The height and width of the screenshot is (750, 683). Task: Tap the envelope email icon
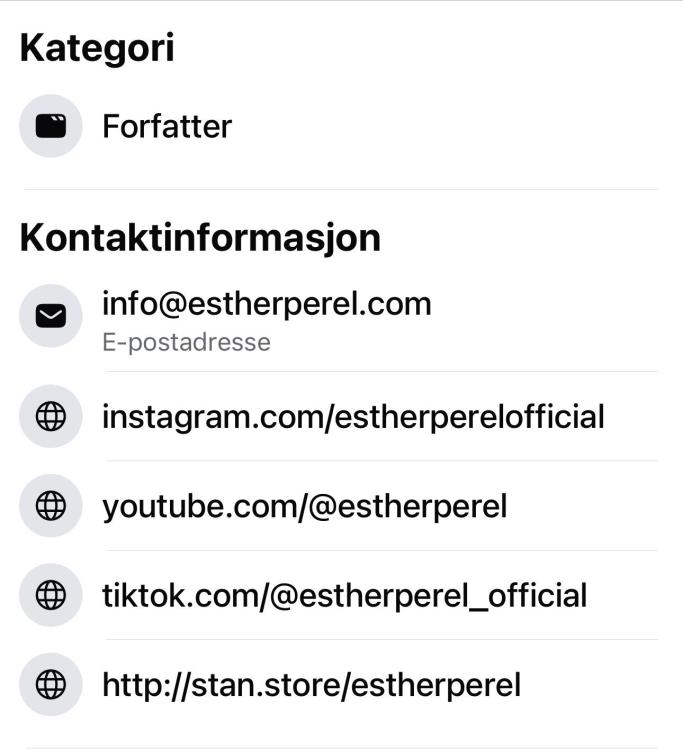(51, 316)
